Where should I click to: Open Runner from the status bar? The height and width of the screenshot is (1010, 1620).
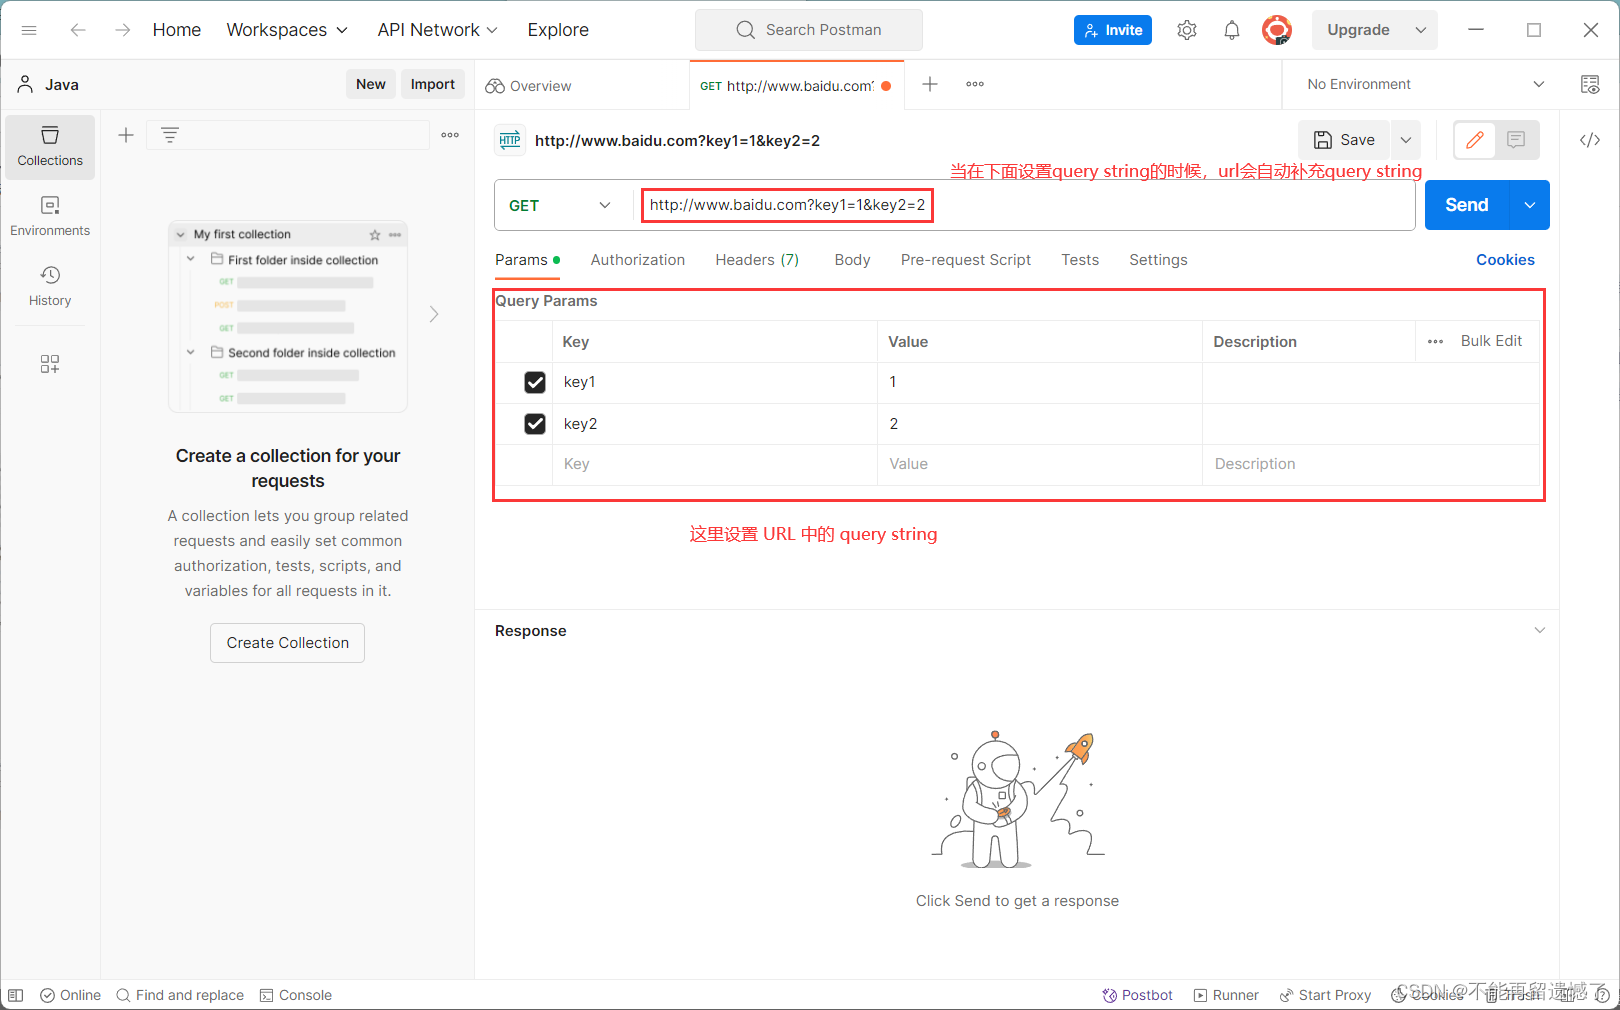(1226, 995)
